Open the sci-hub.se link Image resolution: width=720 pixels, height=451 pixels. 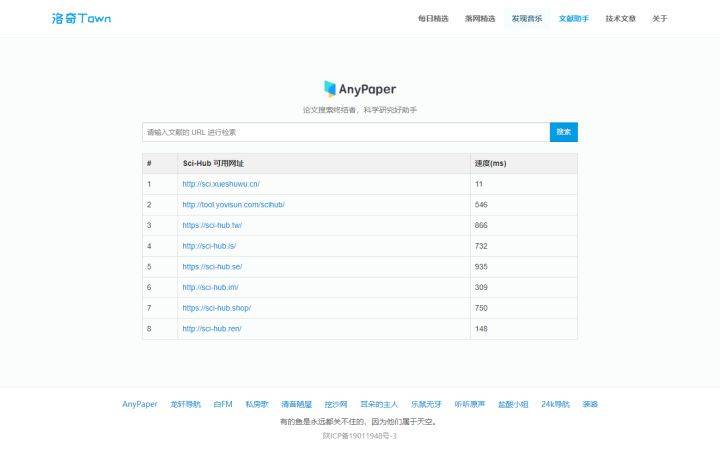(x=212, y=266)
